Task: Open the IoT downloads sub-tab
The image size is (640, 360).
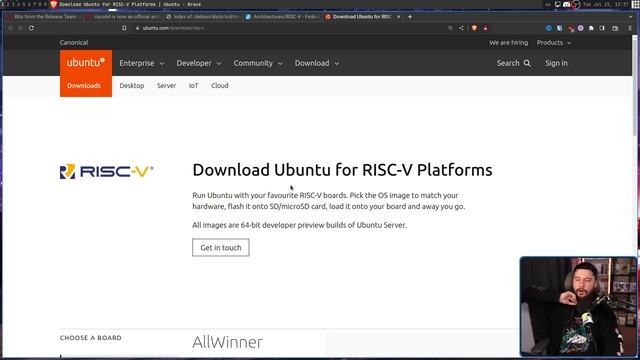Action: [x=193, y=86]
